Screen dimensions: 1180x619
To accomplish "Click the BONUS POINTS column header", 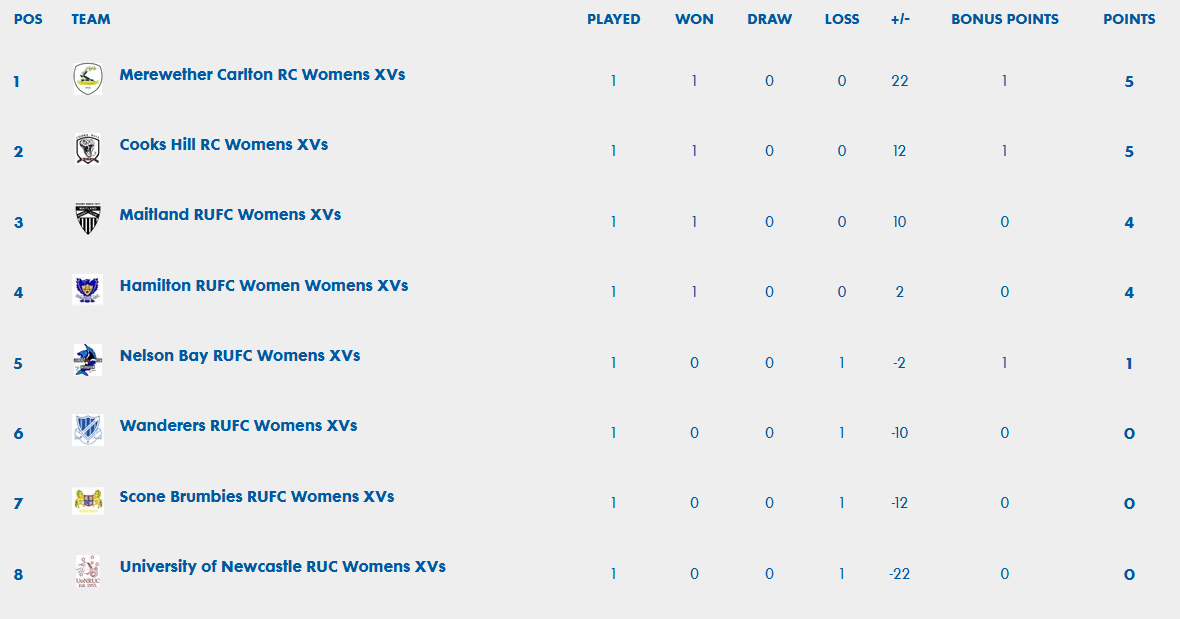I will [x=1005, y=20].
